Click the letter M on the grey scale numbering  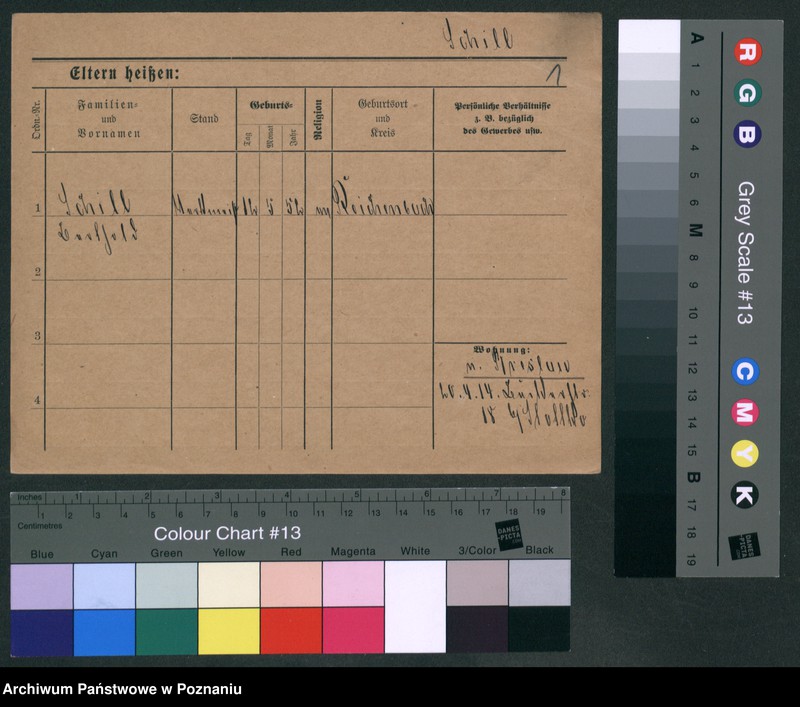695,230
